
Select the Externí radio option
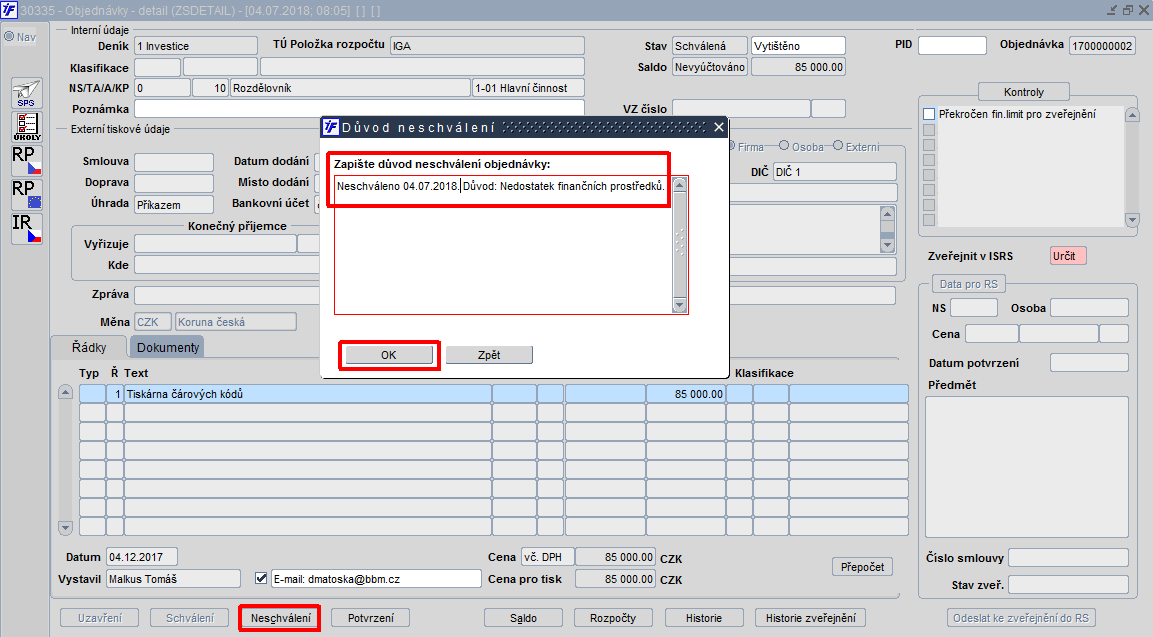(x=838, y=146)
